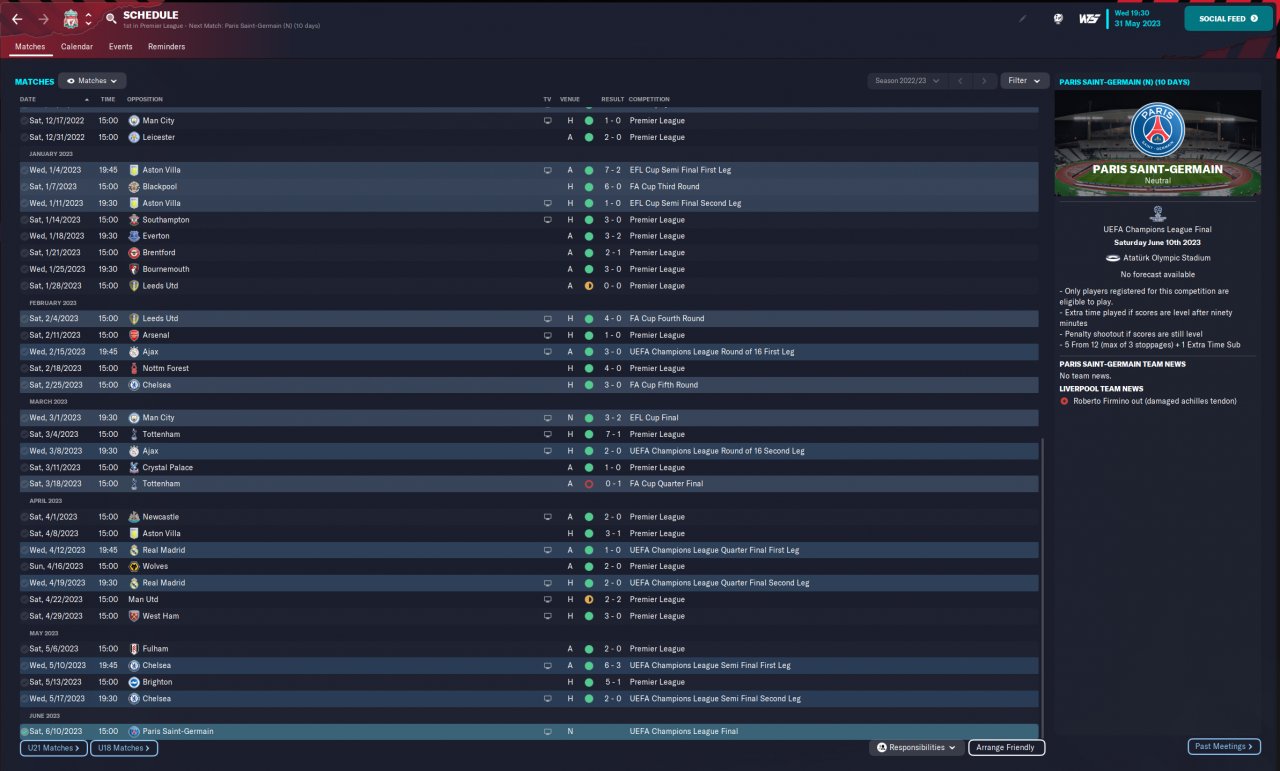Screen dimensions: 1280x771
Task: Open the Matches view dropdown
Action: tap(92, 81)
